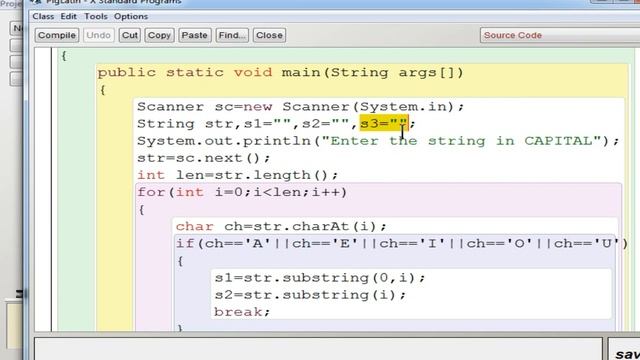Click the line 'char ch=str.charAt(i);'

pyautogui.click(x=281, y=227)
